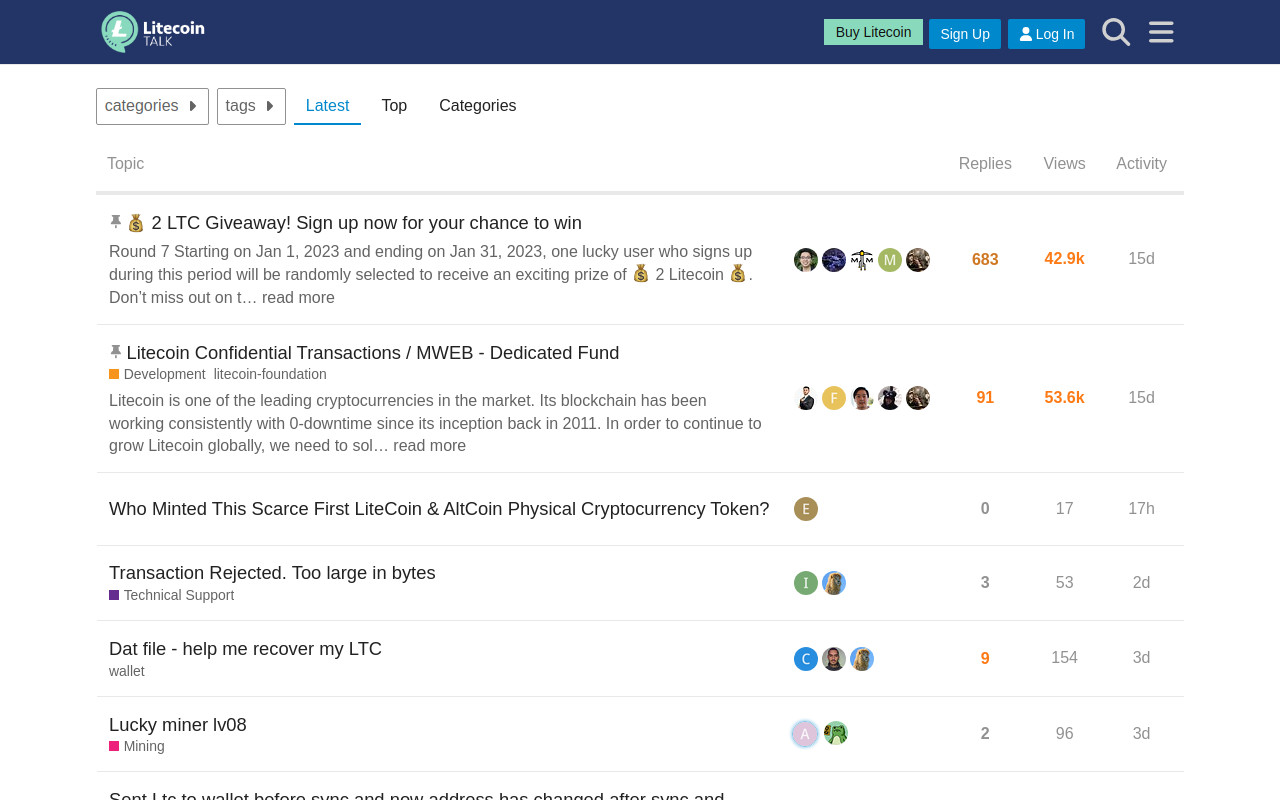Viewport: 1280px width, 800px height.
Task: Open Who Minted This Scarce LiteCoin topic
Action: click(439, 509)
